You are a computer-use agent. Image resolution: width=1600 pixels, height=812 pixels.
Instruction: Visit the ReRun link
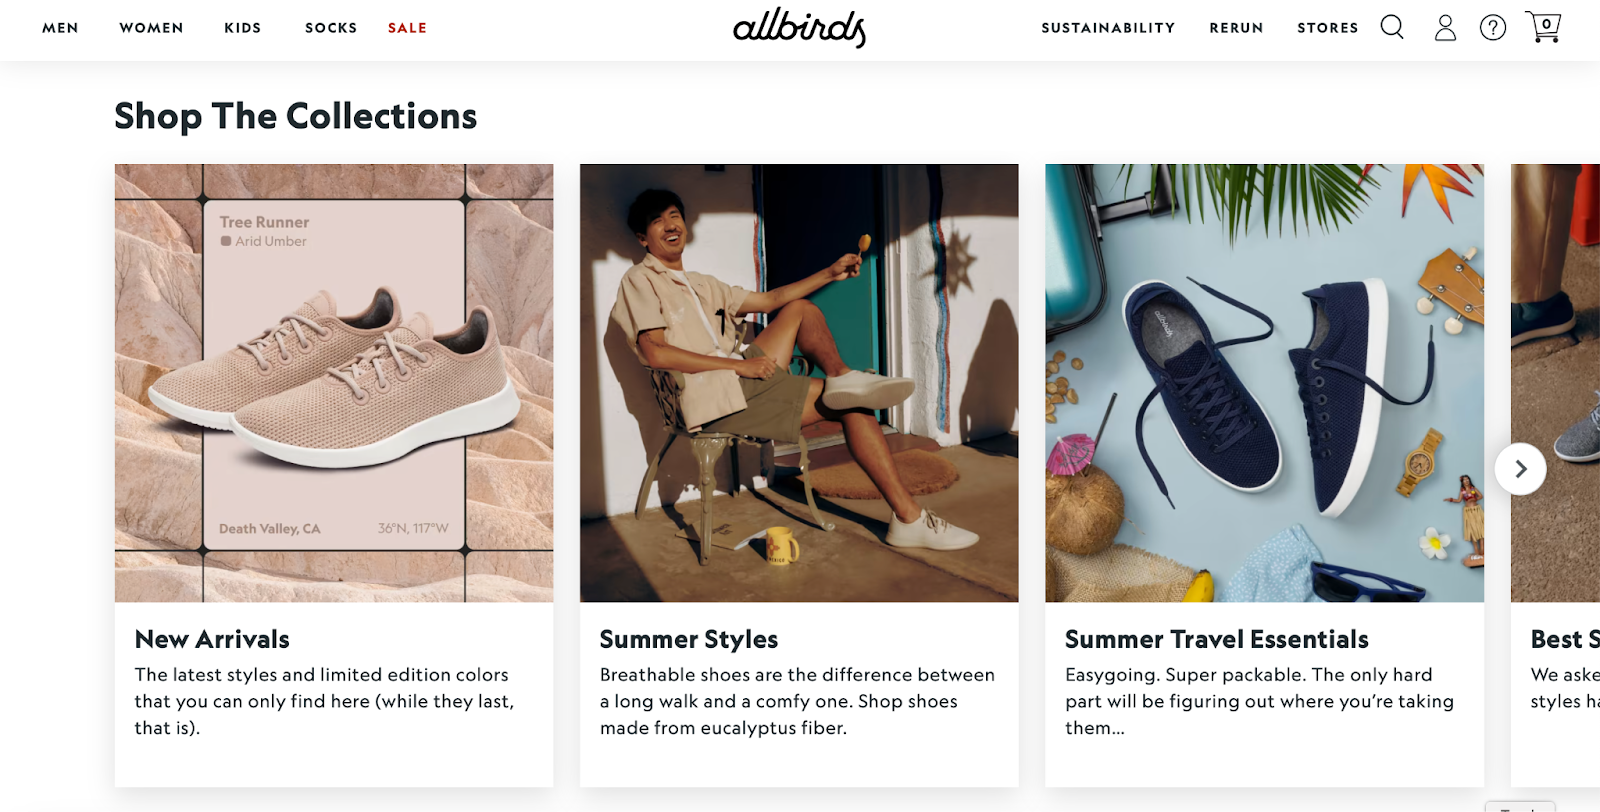click(1236, 28)
